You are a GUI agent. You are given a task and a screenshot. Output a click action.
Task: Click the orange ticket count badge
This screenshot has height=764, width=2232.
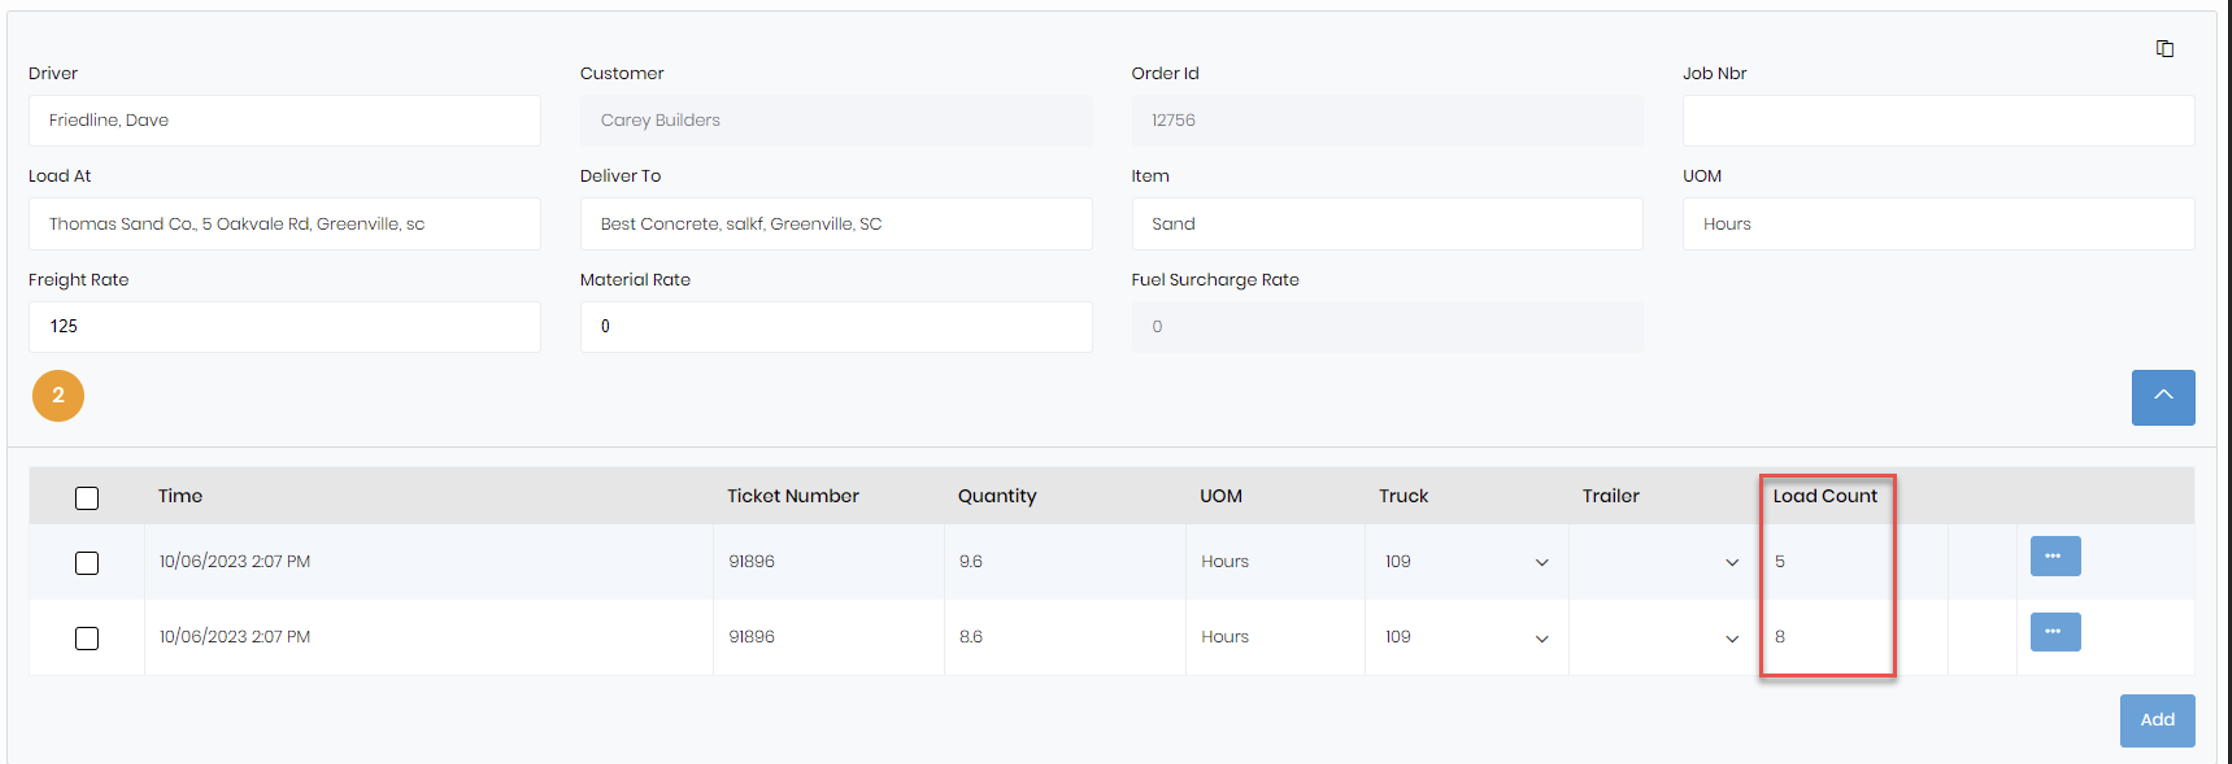[x=57, y=396]
